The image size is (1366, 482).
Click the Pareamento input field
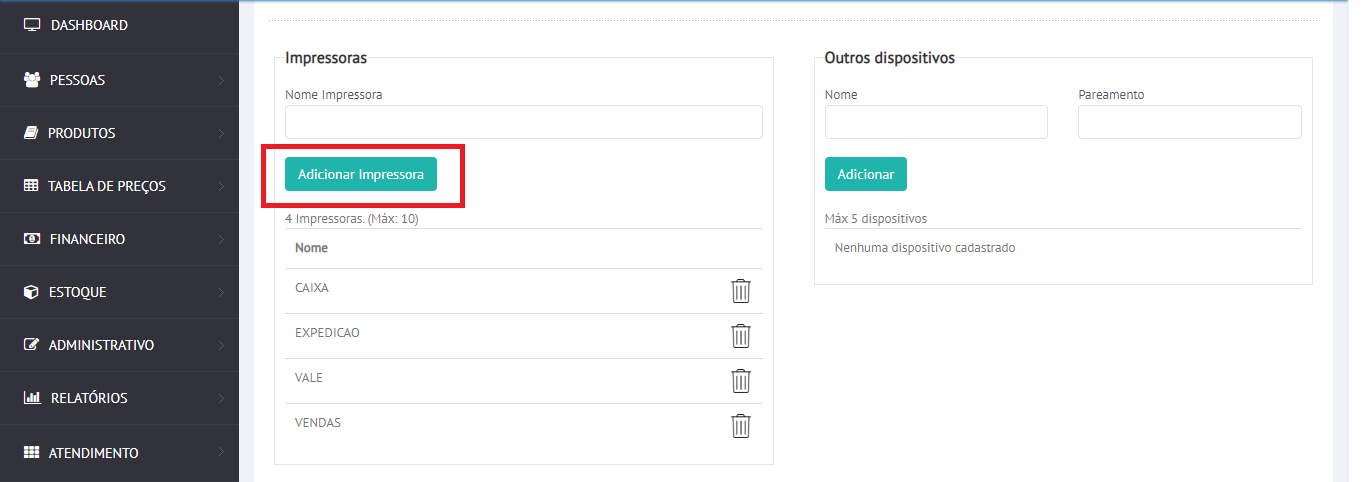pyautogui.click(x=1189, y=122)
